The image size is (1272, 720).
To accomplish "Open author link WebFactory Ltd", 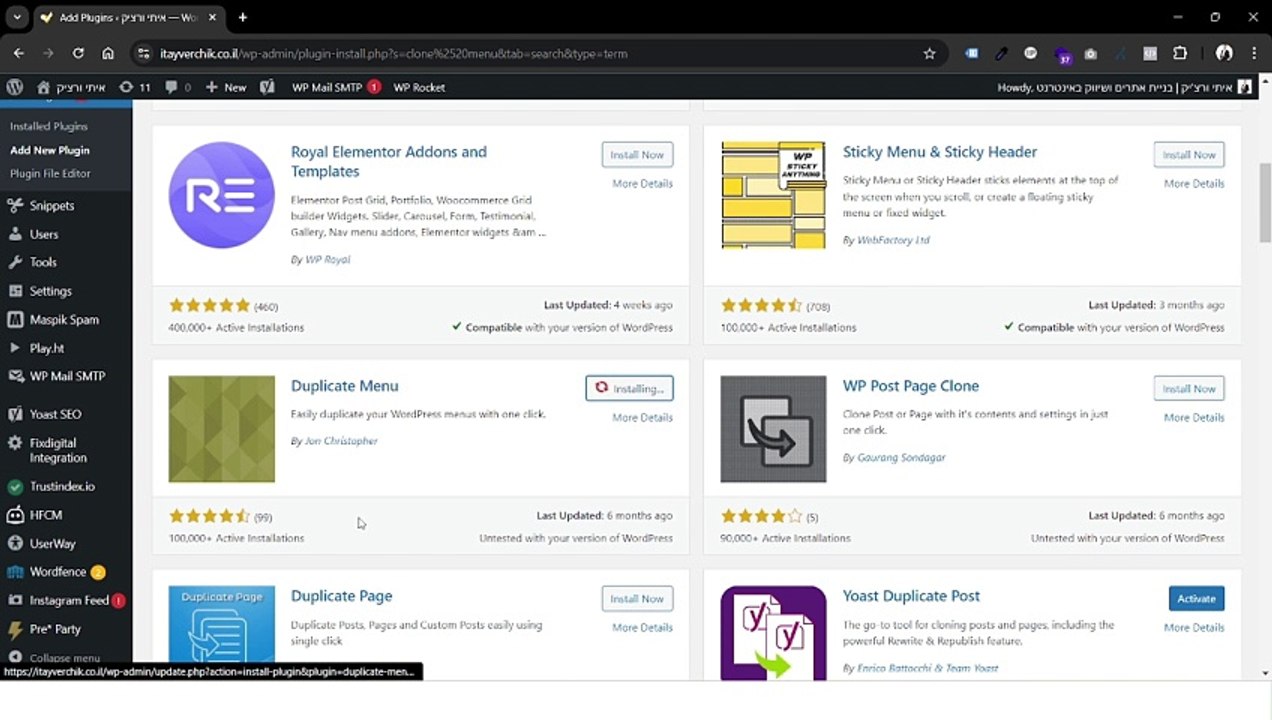I will pos(893,240).
